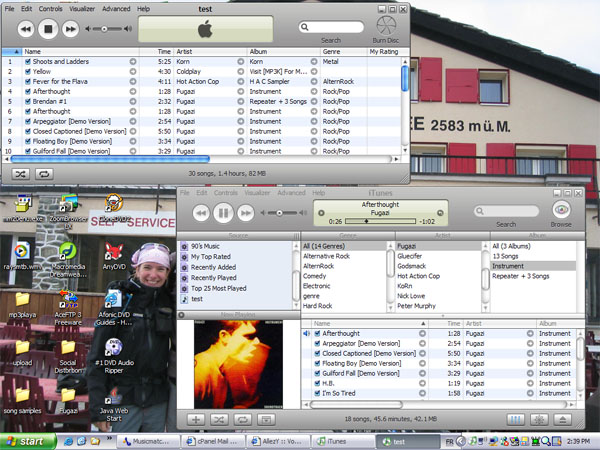This screenshot has width=600, height=450.
Task: Uncheck Afterthought in the iTunes song list
Action: pyautogui.click(x=317, y=334)
